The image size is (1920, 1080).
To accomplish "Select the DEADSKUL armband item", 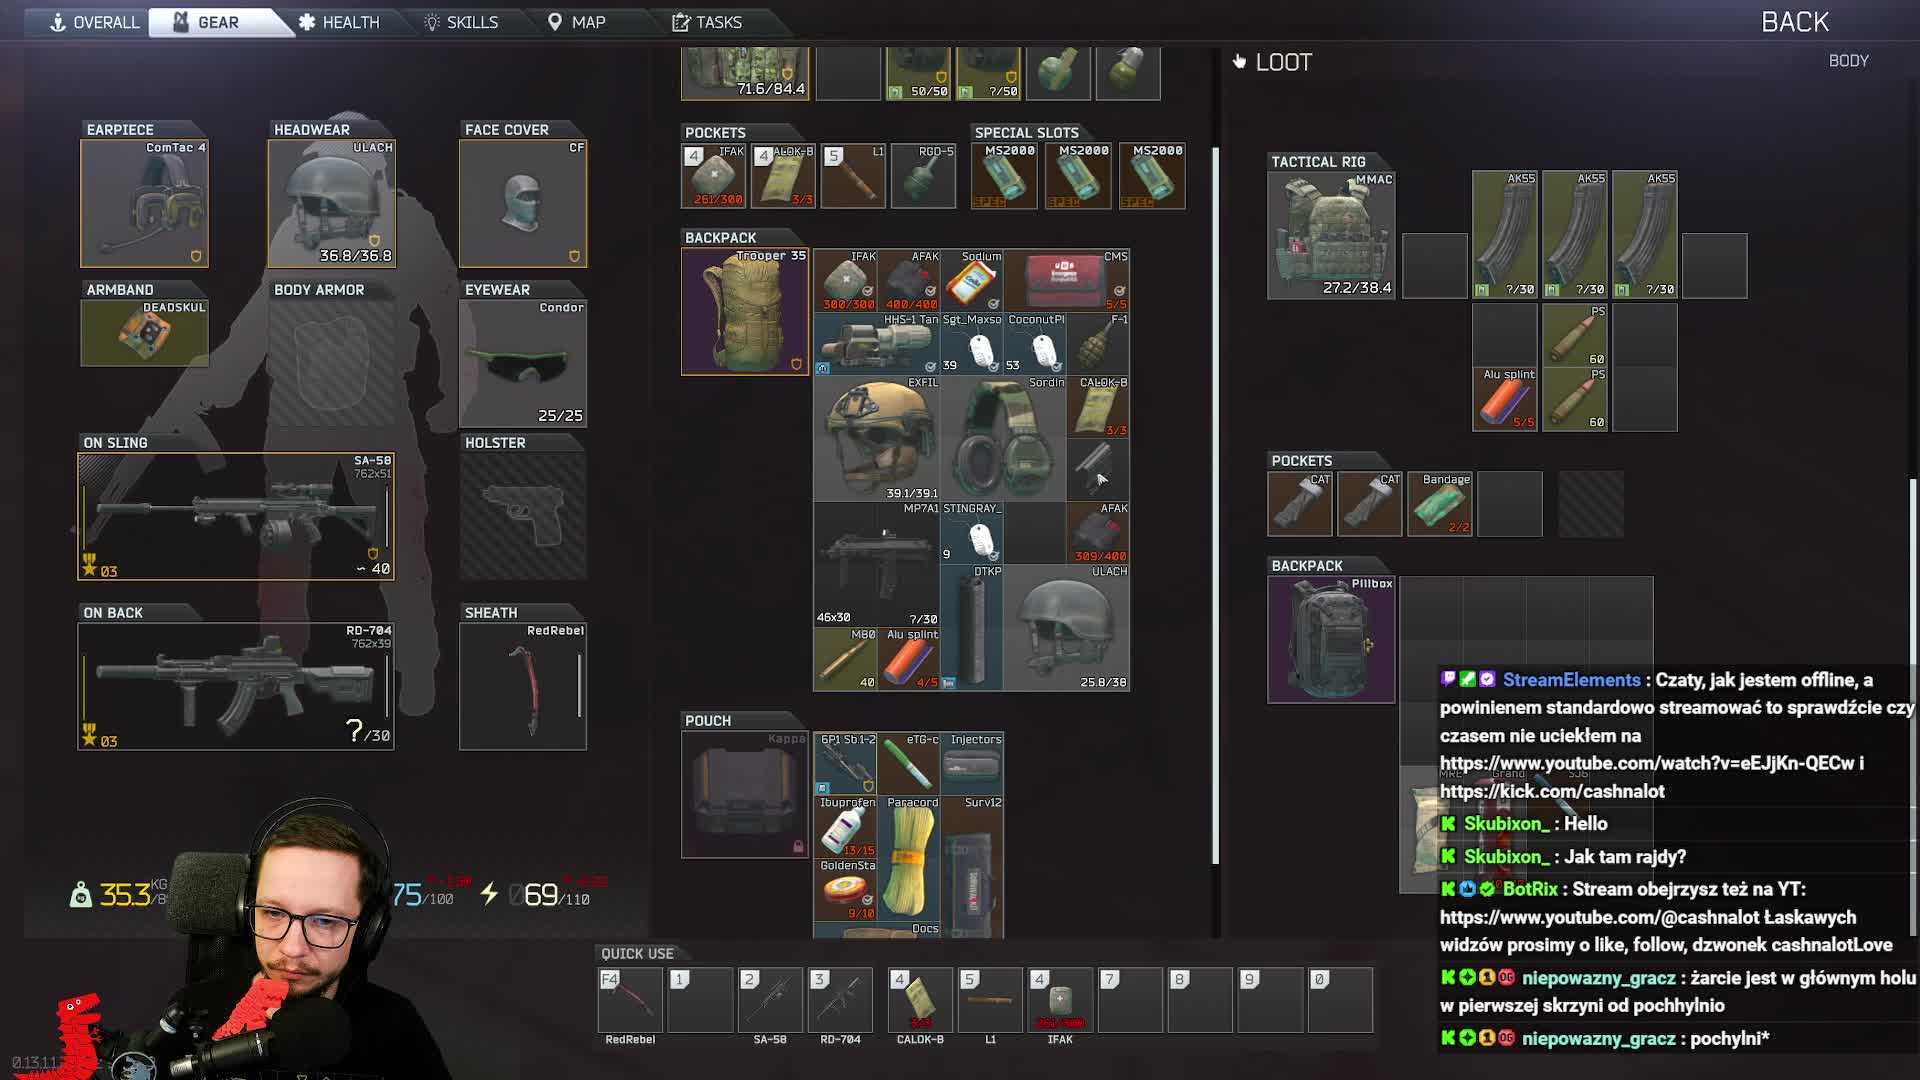I will coord(144,332).
